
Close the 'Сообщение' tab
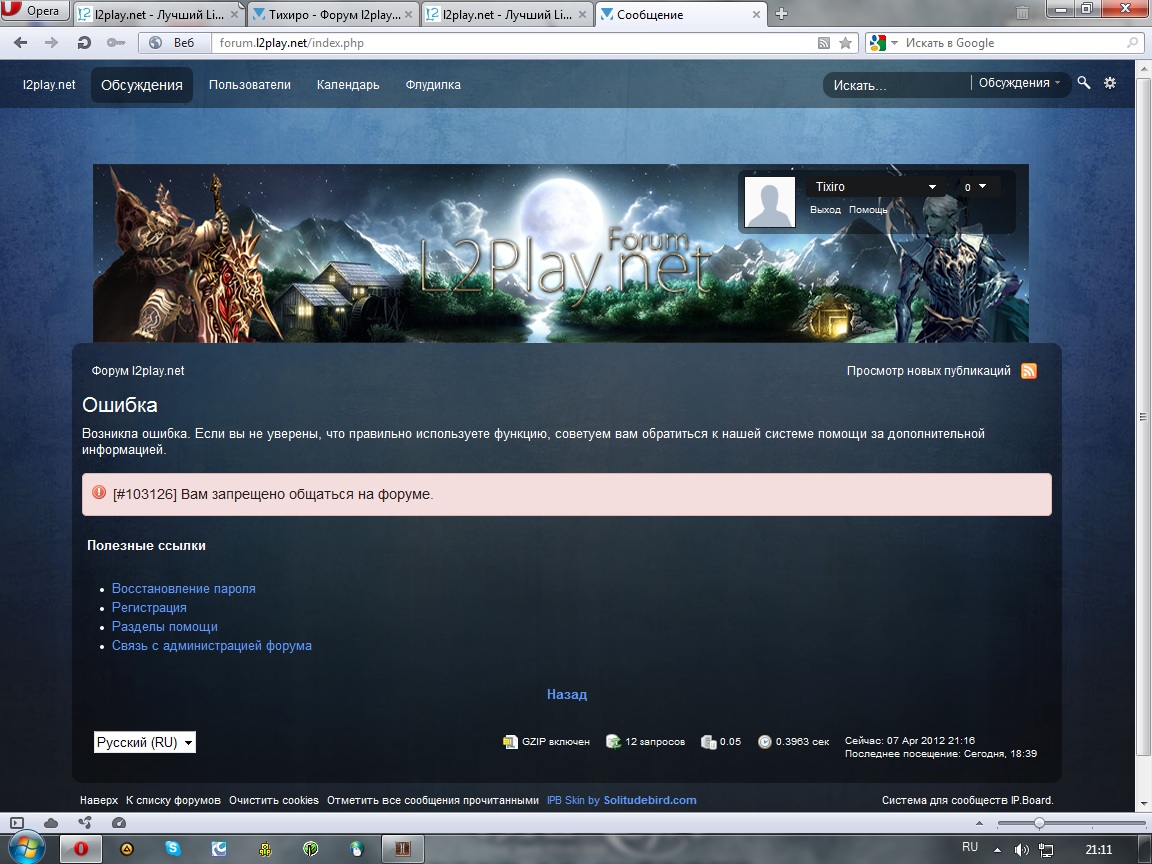pyautogui.click(x=756, y=14)
